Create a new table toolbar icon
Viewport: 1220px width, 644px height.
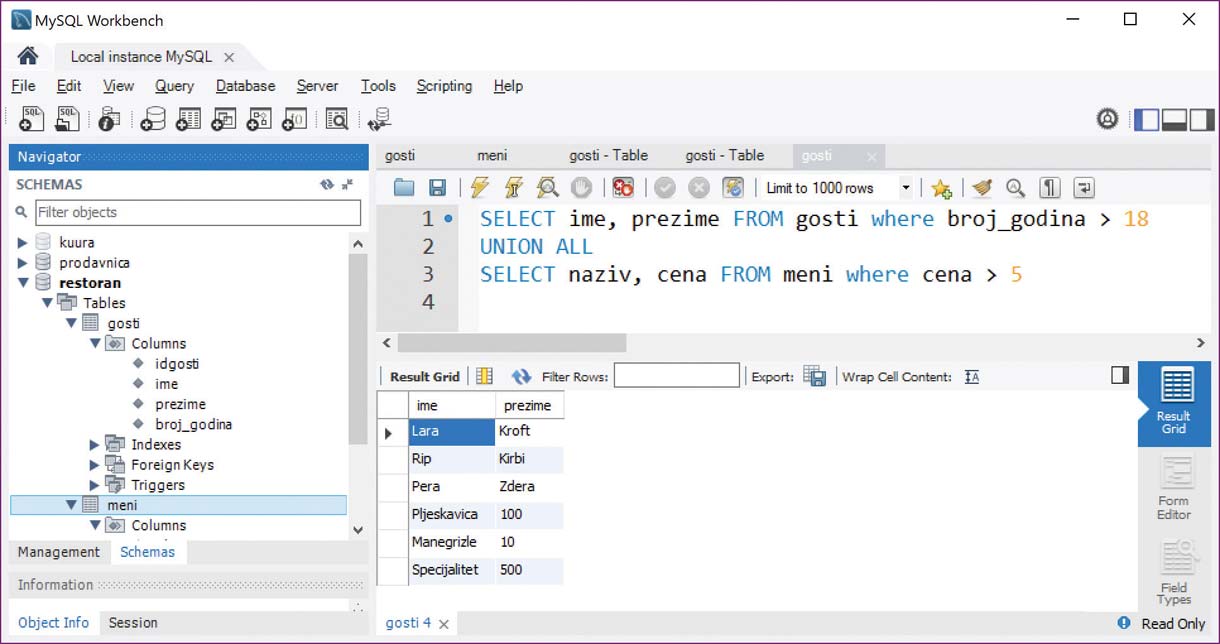(188, 119)
